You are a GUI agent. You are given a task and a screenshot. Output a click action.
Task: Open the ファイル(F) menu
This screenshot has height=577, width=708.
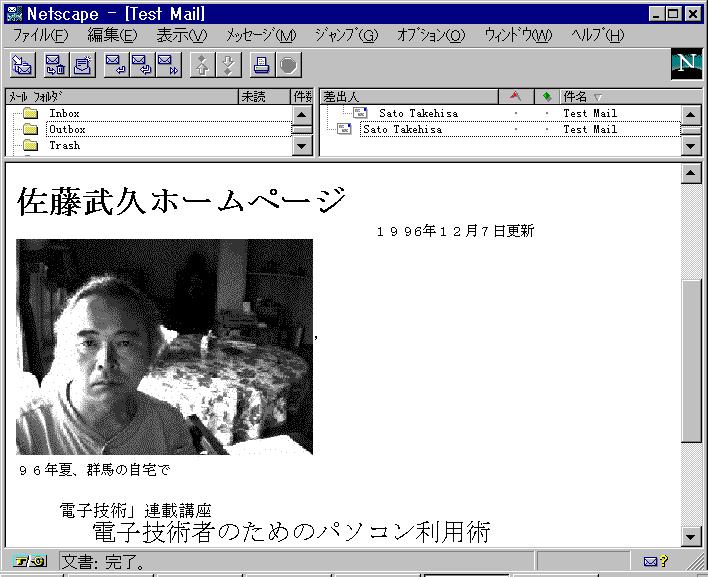[x=40, y=35]
